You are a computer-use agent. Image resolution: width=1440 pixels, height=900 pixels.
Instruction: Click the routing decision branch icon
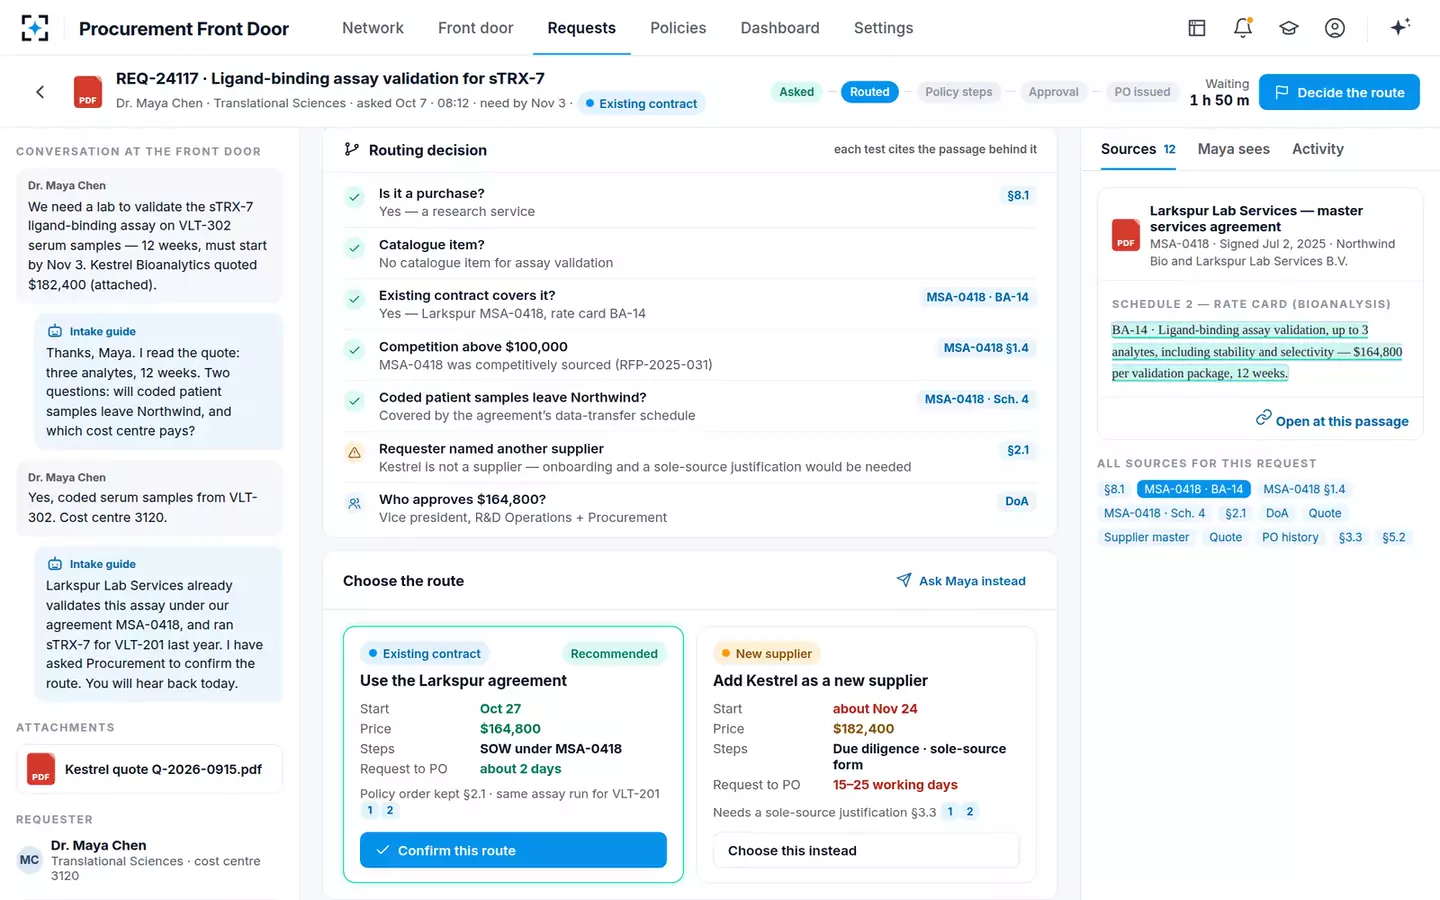click(x=351, y=149)
